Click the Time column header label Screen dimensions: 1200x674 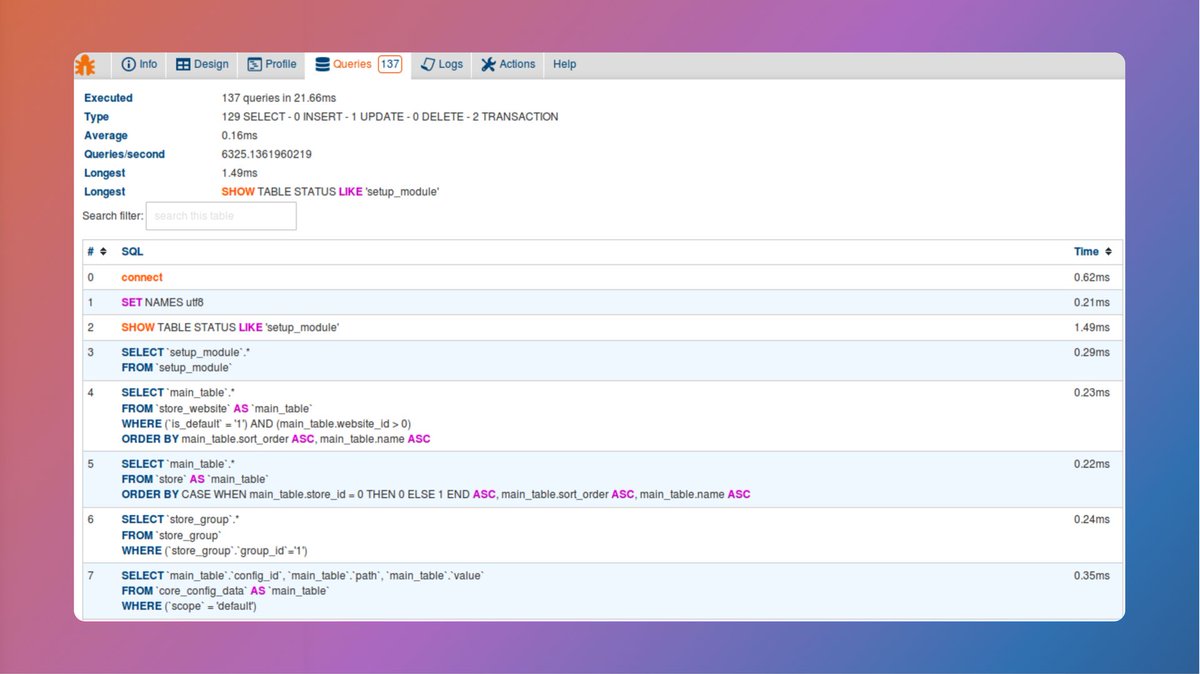click(1086, 252)
